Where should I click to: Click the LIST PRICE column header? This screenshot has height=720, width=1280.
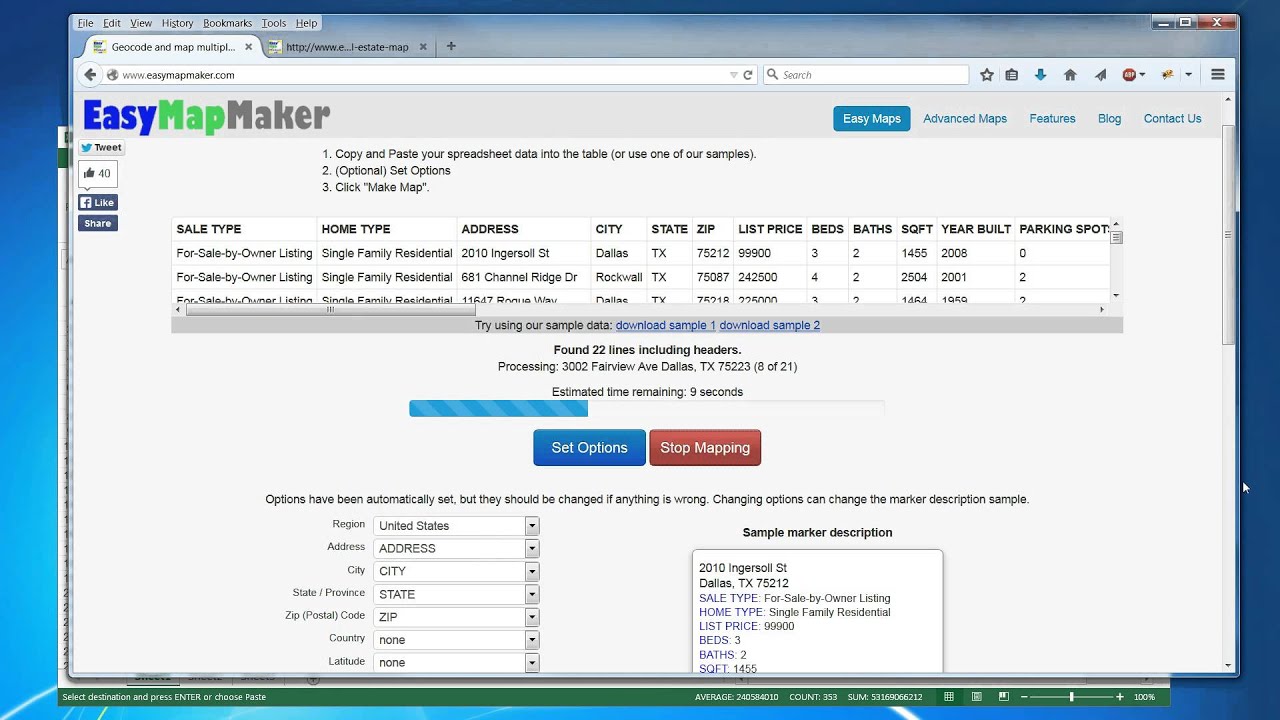770,229
